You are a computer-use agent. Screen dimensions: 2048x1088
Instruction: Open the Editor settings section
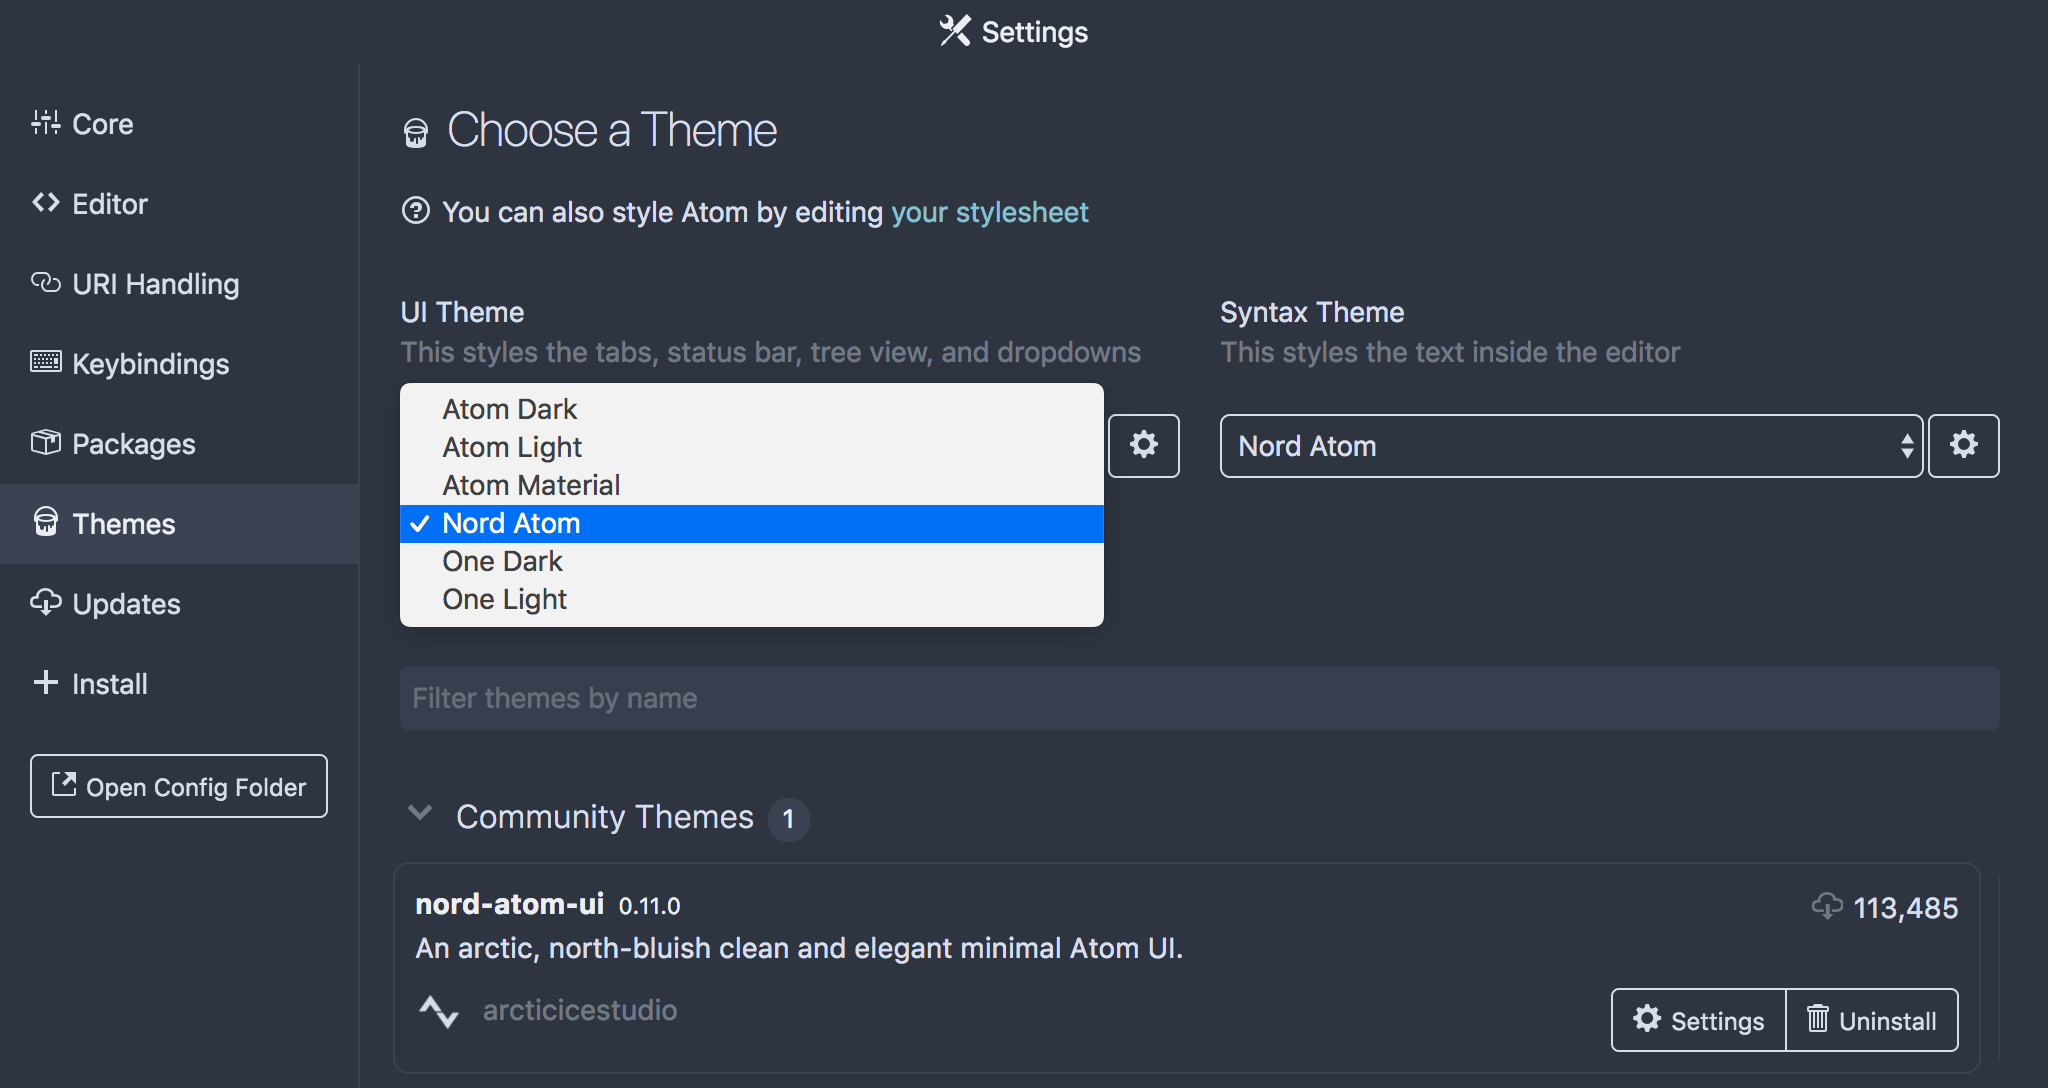179,204
